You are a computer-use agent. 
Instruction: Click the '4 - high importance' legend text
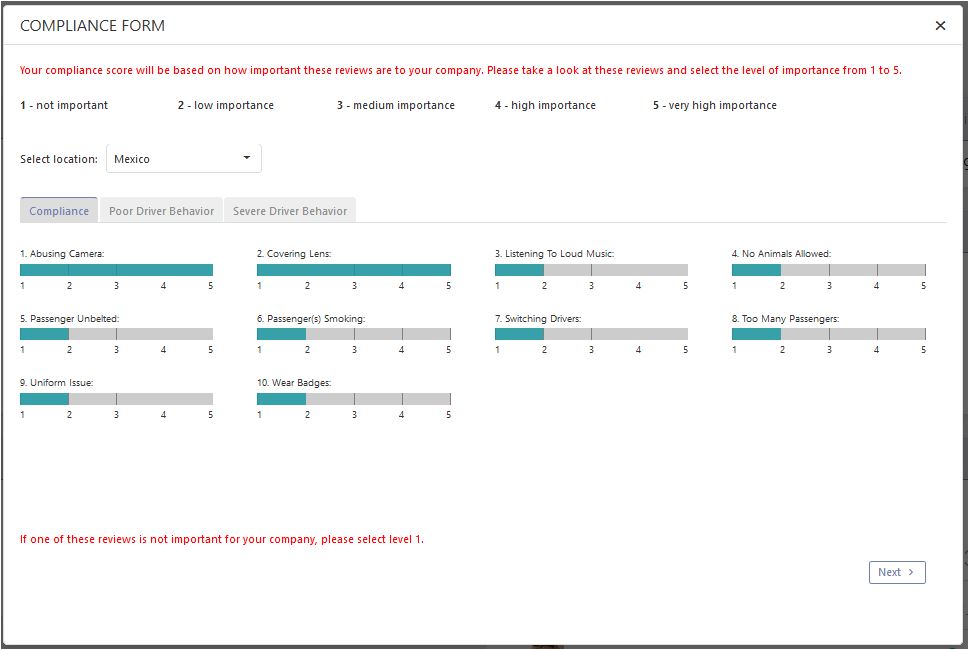(545, 105)
